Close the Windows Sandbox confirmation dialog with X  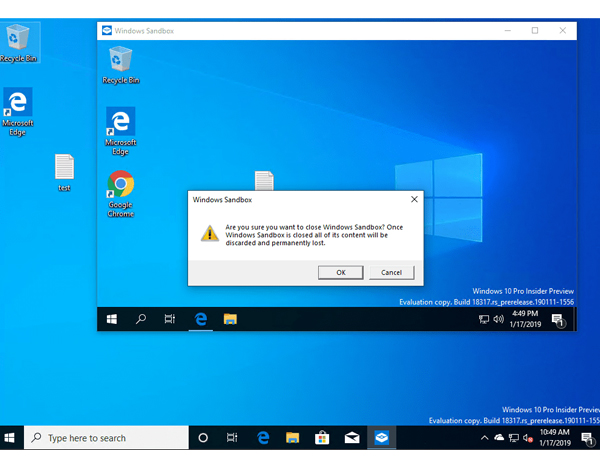[x=414, y=200]
